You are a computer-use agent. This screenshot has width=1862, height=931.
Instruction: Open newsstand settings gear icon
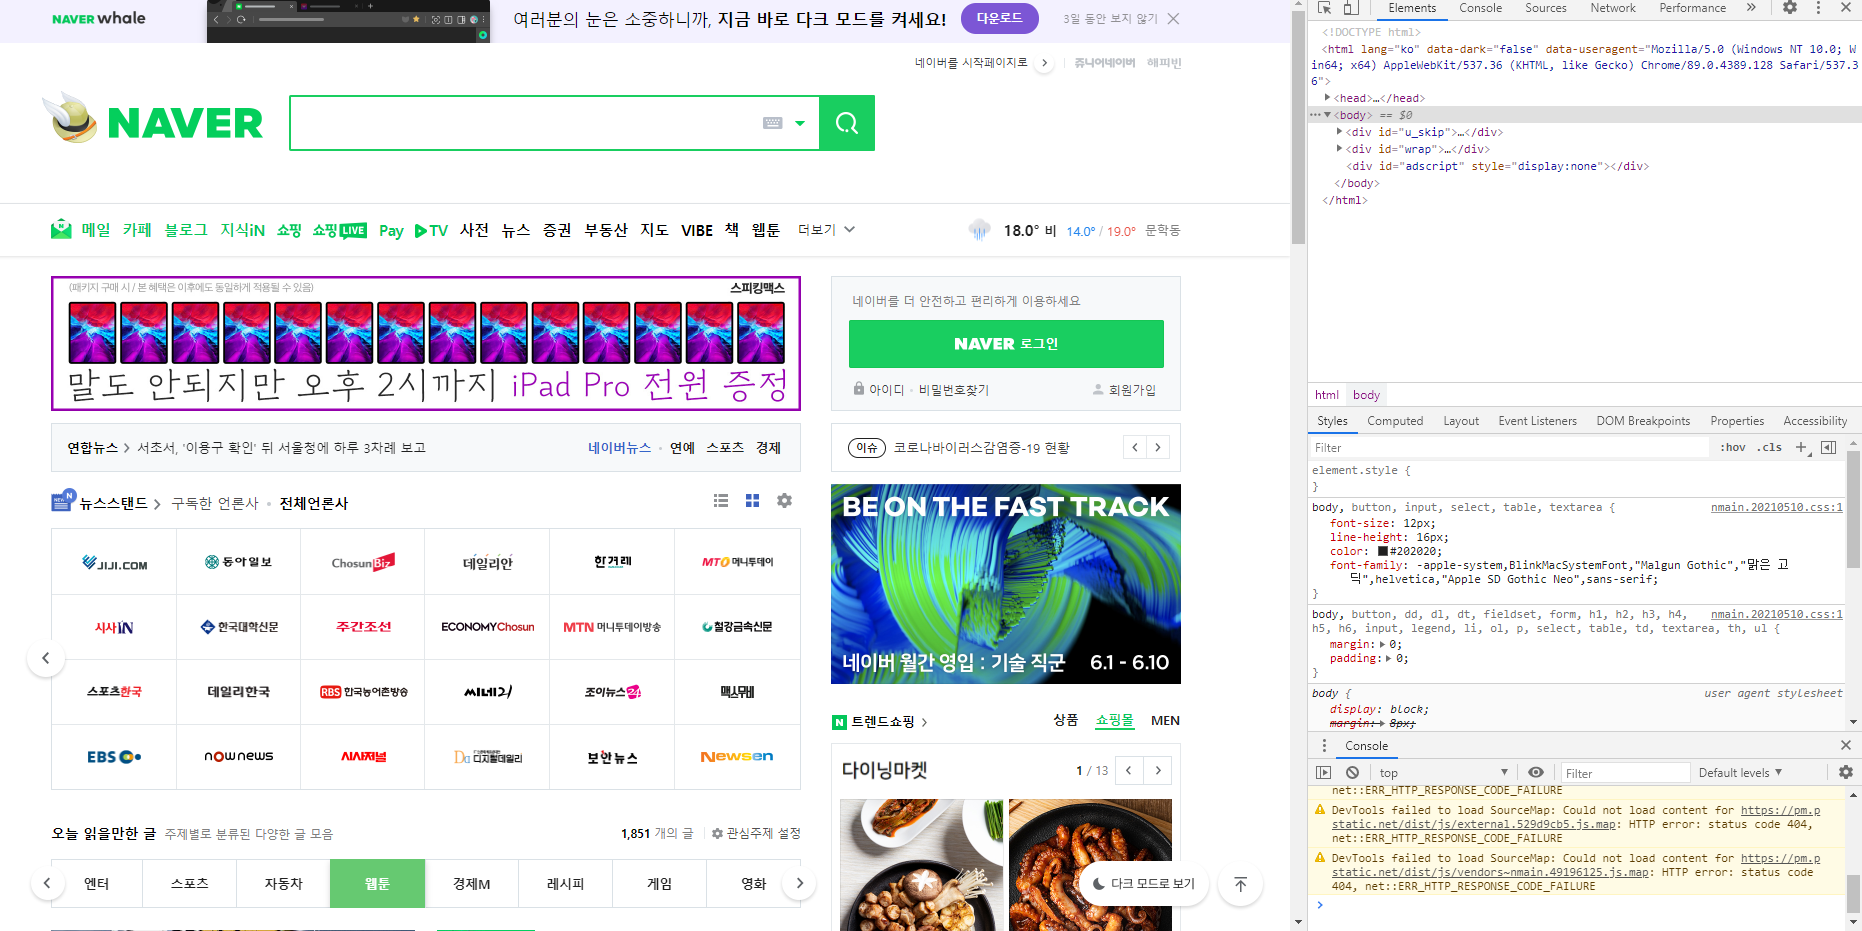tap(785, 501)
